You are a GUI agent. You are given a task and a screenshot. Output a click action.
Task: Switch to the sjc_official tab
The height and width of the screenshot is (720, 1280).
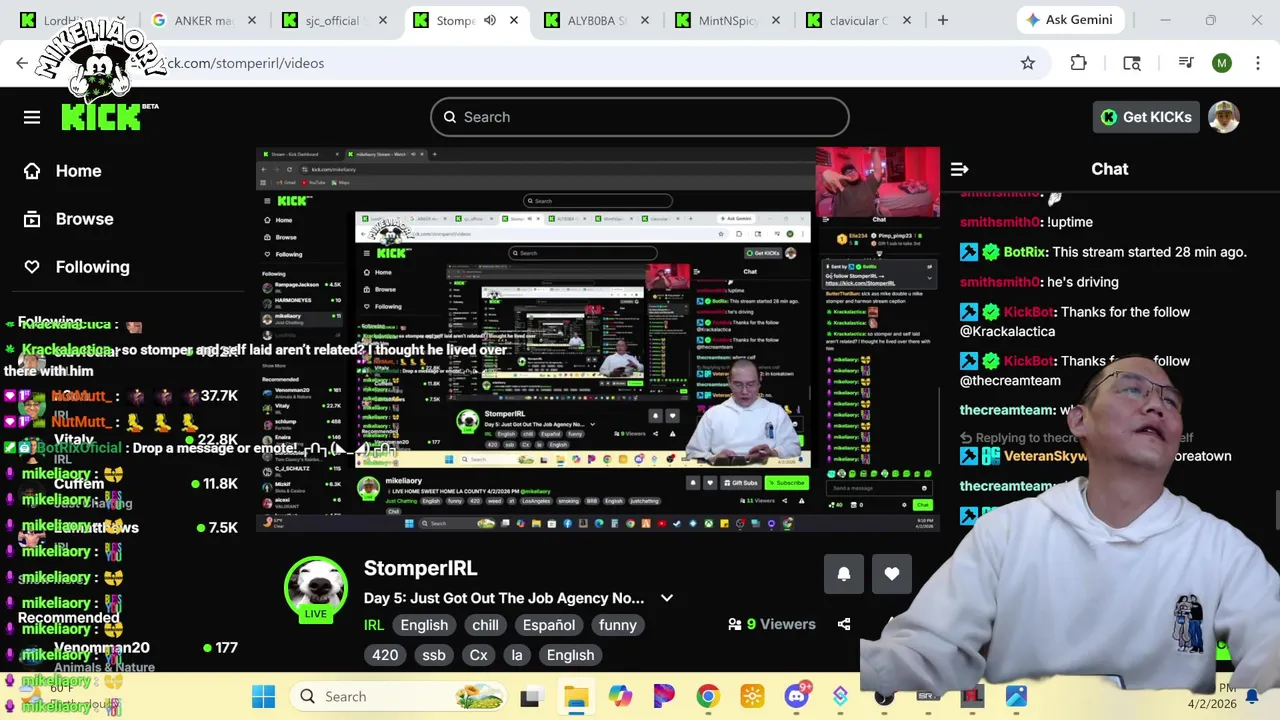click(x=335, y=20)
